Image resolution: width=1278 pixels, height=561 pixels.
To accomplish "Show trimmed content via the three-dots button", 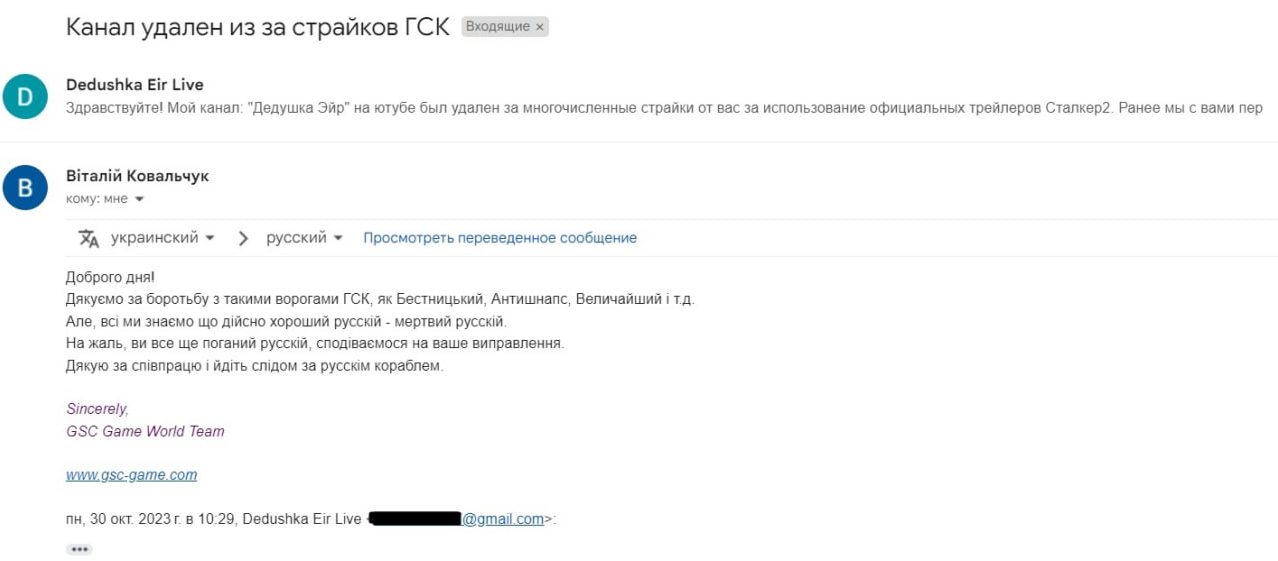I will point(79,549).
